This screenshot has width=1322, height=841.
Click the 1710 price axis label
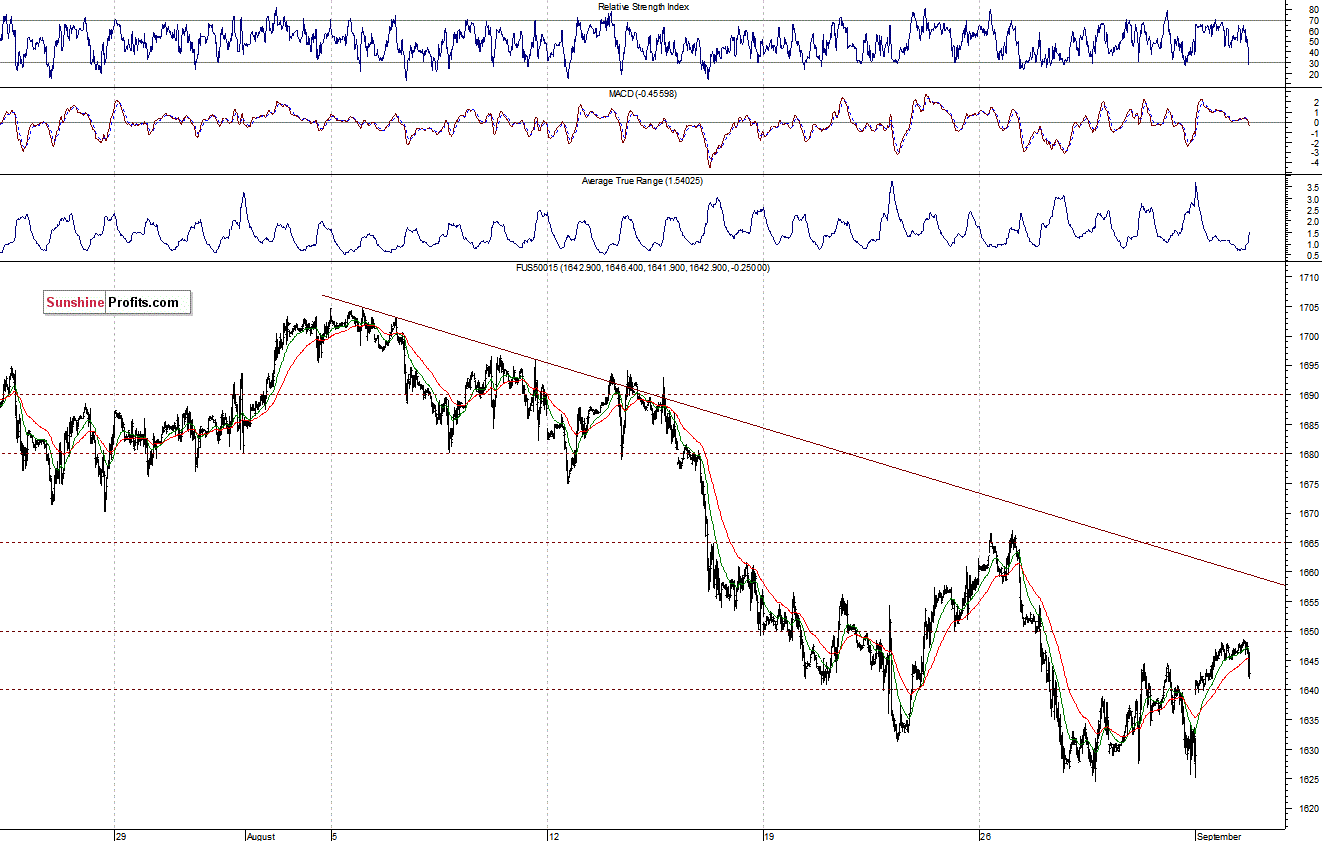pos(1307,277)
